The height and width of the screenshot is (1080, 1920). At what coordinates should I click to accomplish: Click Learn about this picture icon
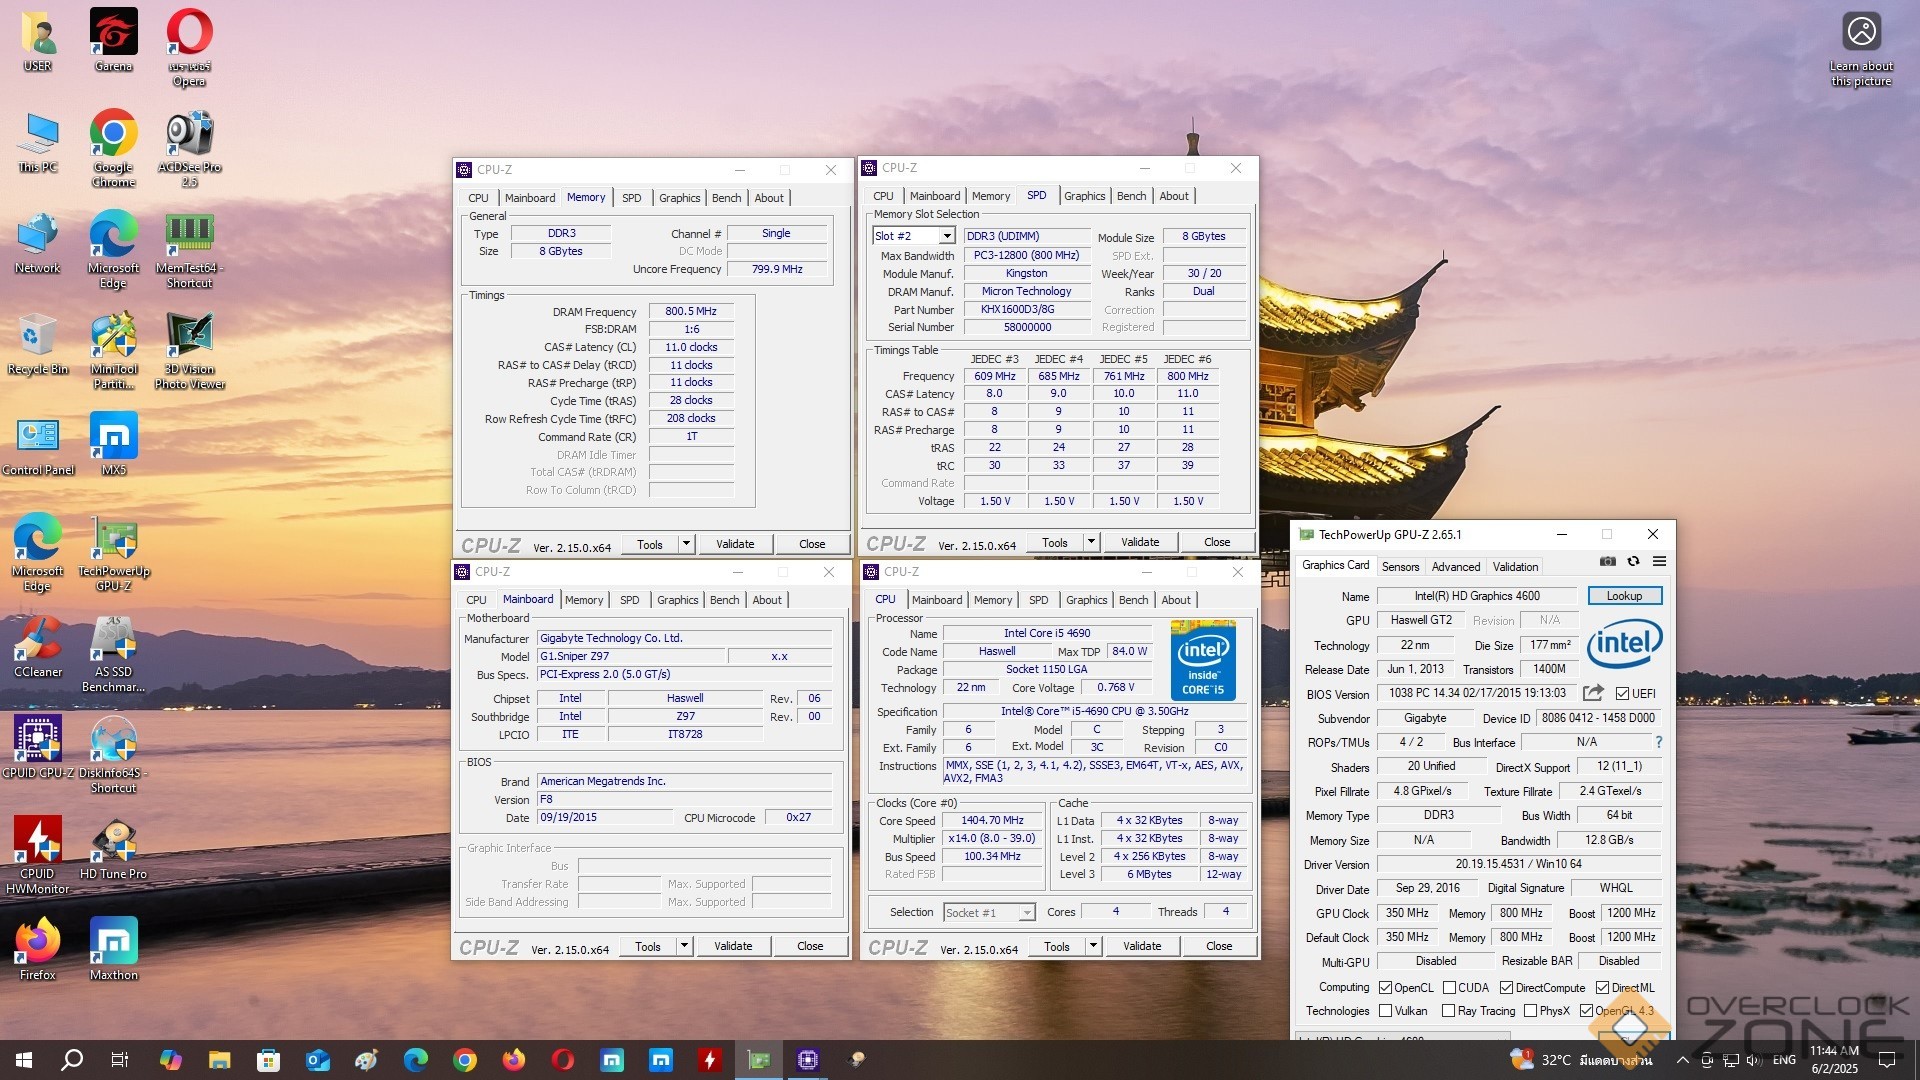pyautogui.click(x=1861, y=48)
